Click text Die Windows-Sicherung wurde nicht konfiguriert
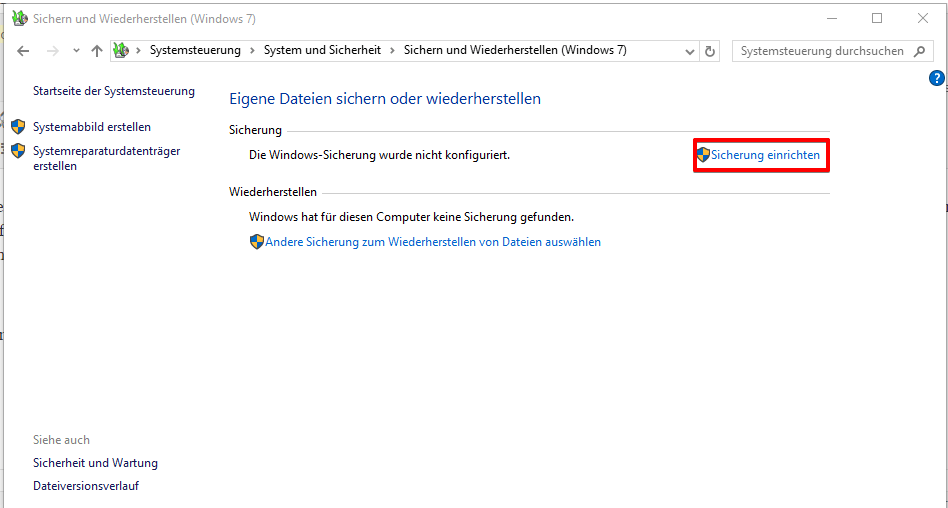 (380, 155)
